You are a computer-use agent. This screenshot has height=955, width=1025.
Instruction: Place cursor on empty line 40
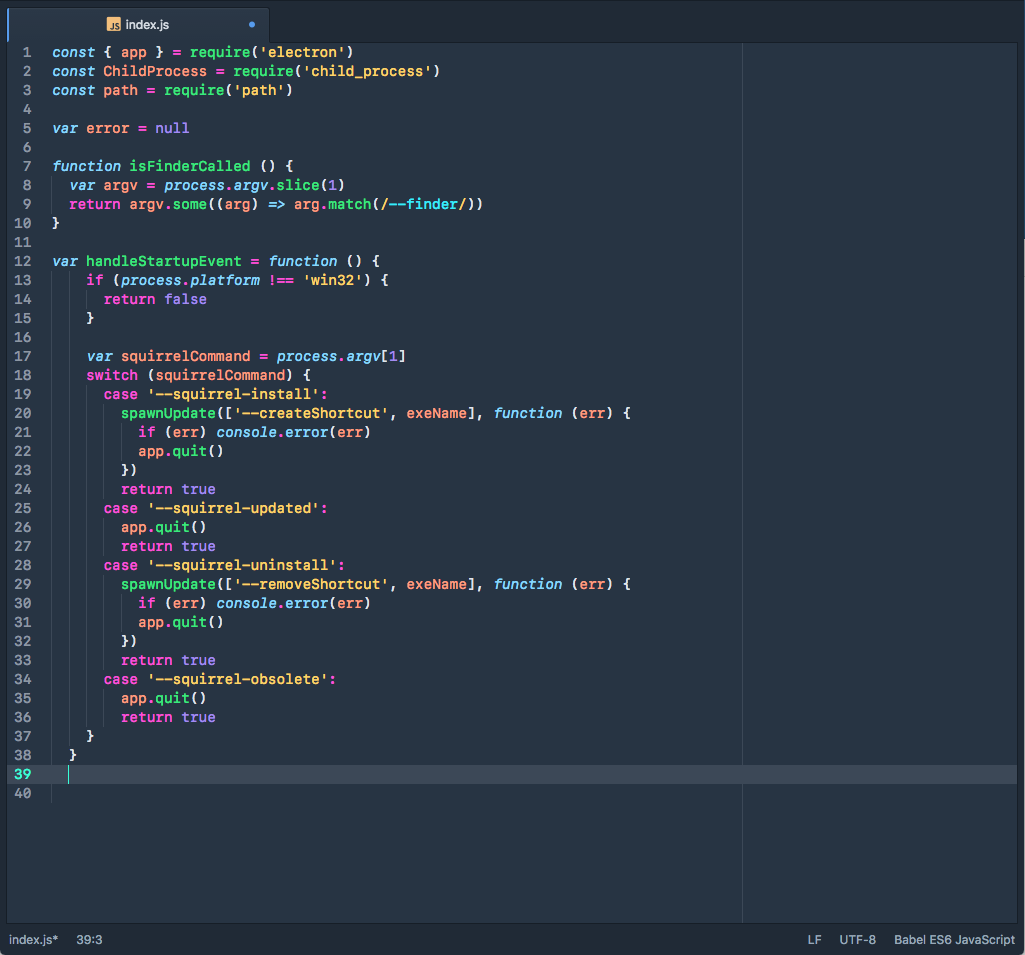click(533, 793)
